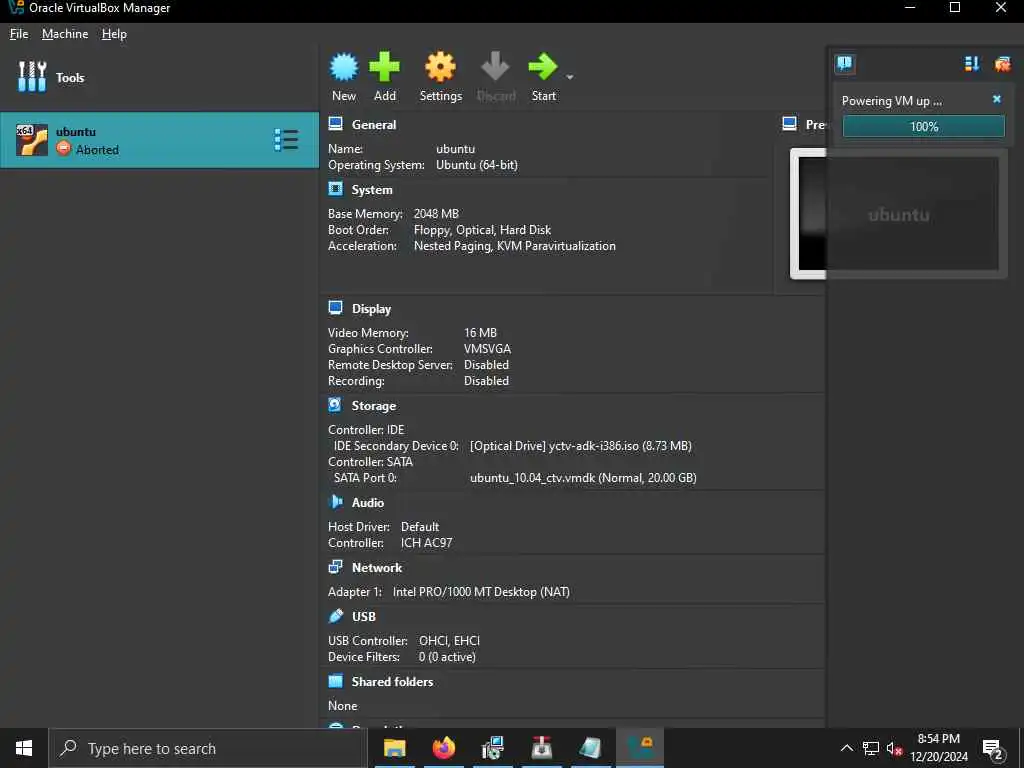Open the Storage section header link

tap(374, 406)
